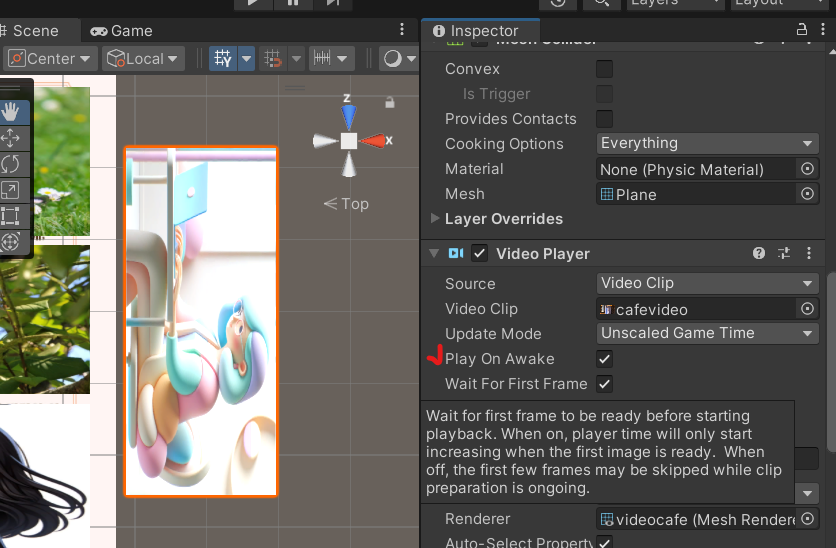Pick a Physic Material with object selector
Screen dimensions: 836x548
pyautogui.click(x=807, y=169)
